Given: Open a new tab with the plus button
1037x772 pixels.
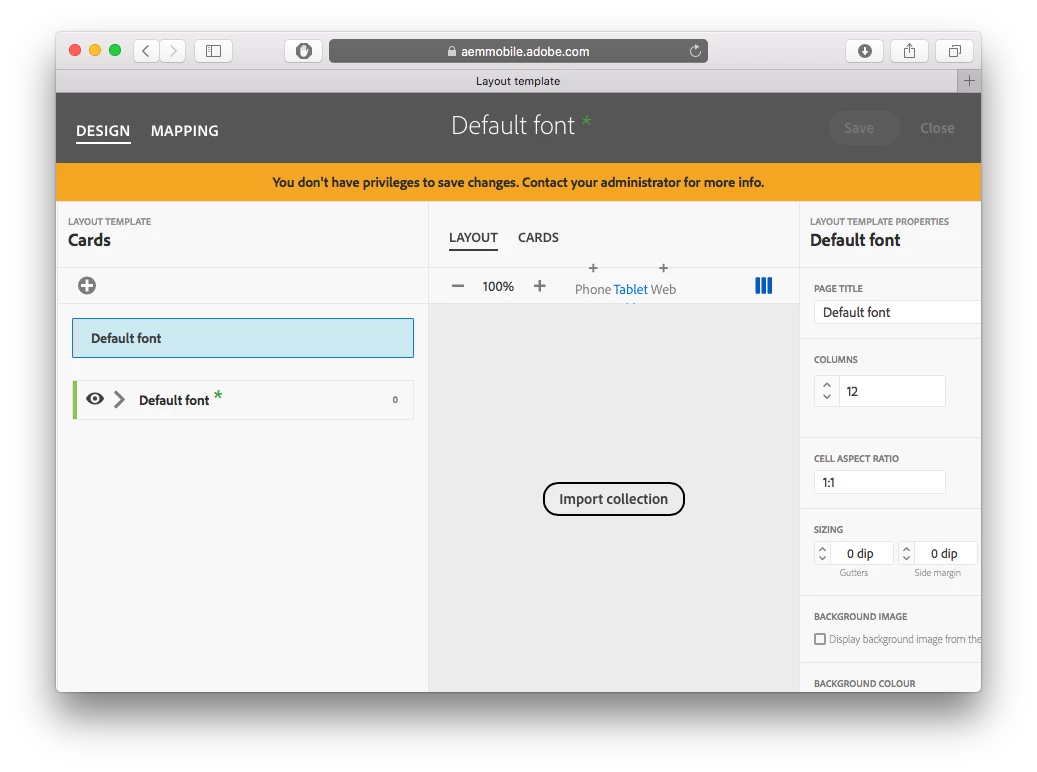Looking at the screenshot, I should pos(969,81).
